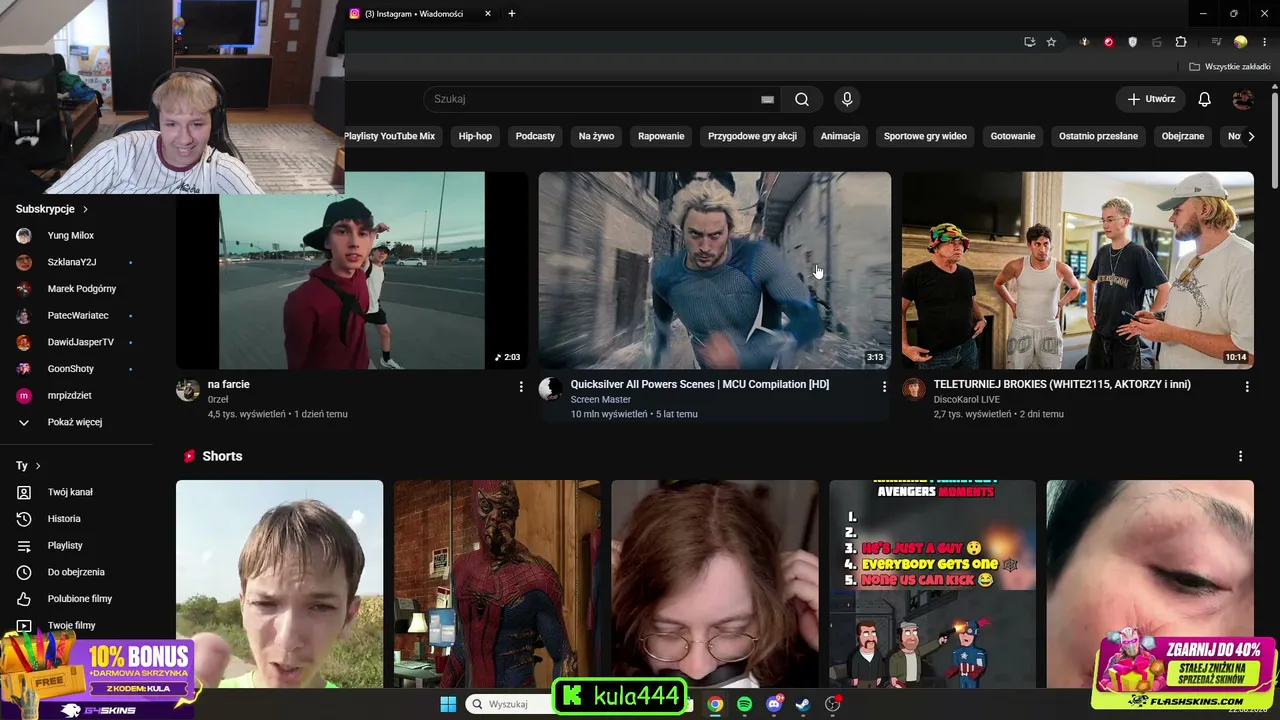Open Steam from the taskbar
The width and height of the screenshot is (1280, 720).
click(802, 704)
